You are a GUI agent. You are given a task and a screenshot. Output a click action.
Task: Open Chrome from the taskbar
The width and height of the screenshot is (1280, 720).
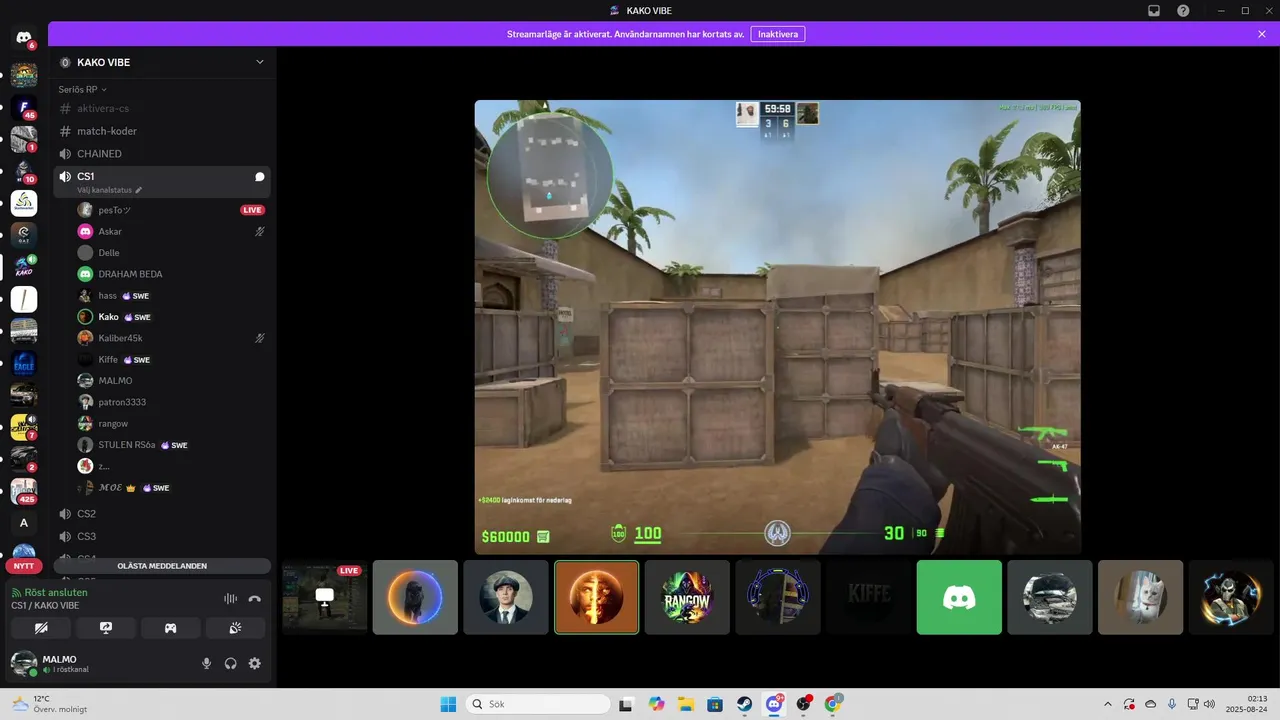[833, 704]
